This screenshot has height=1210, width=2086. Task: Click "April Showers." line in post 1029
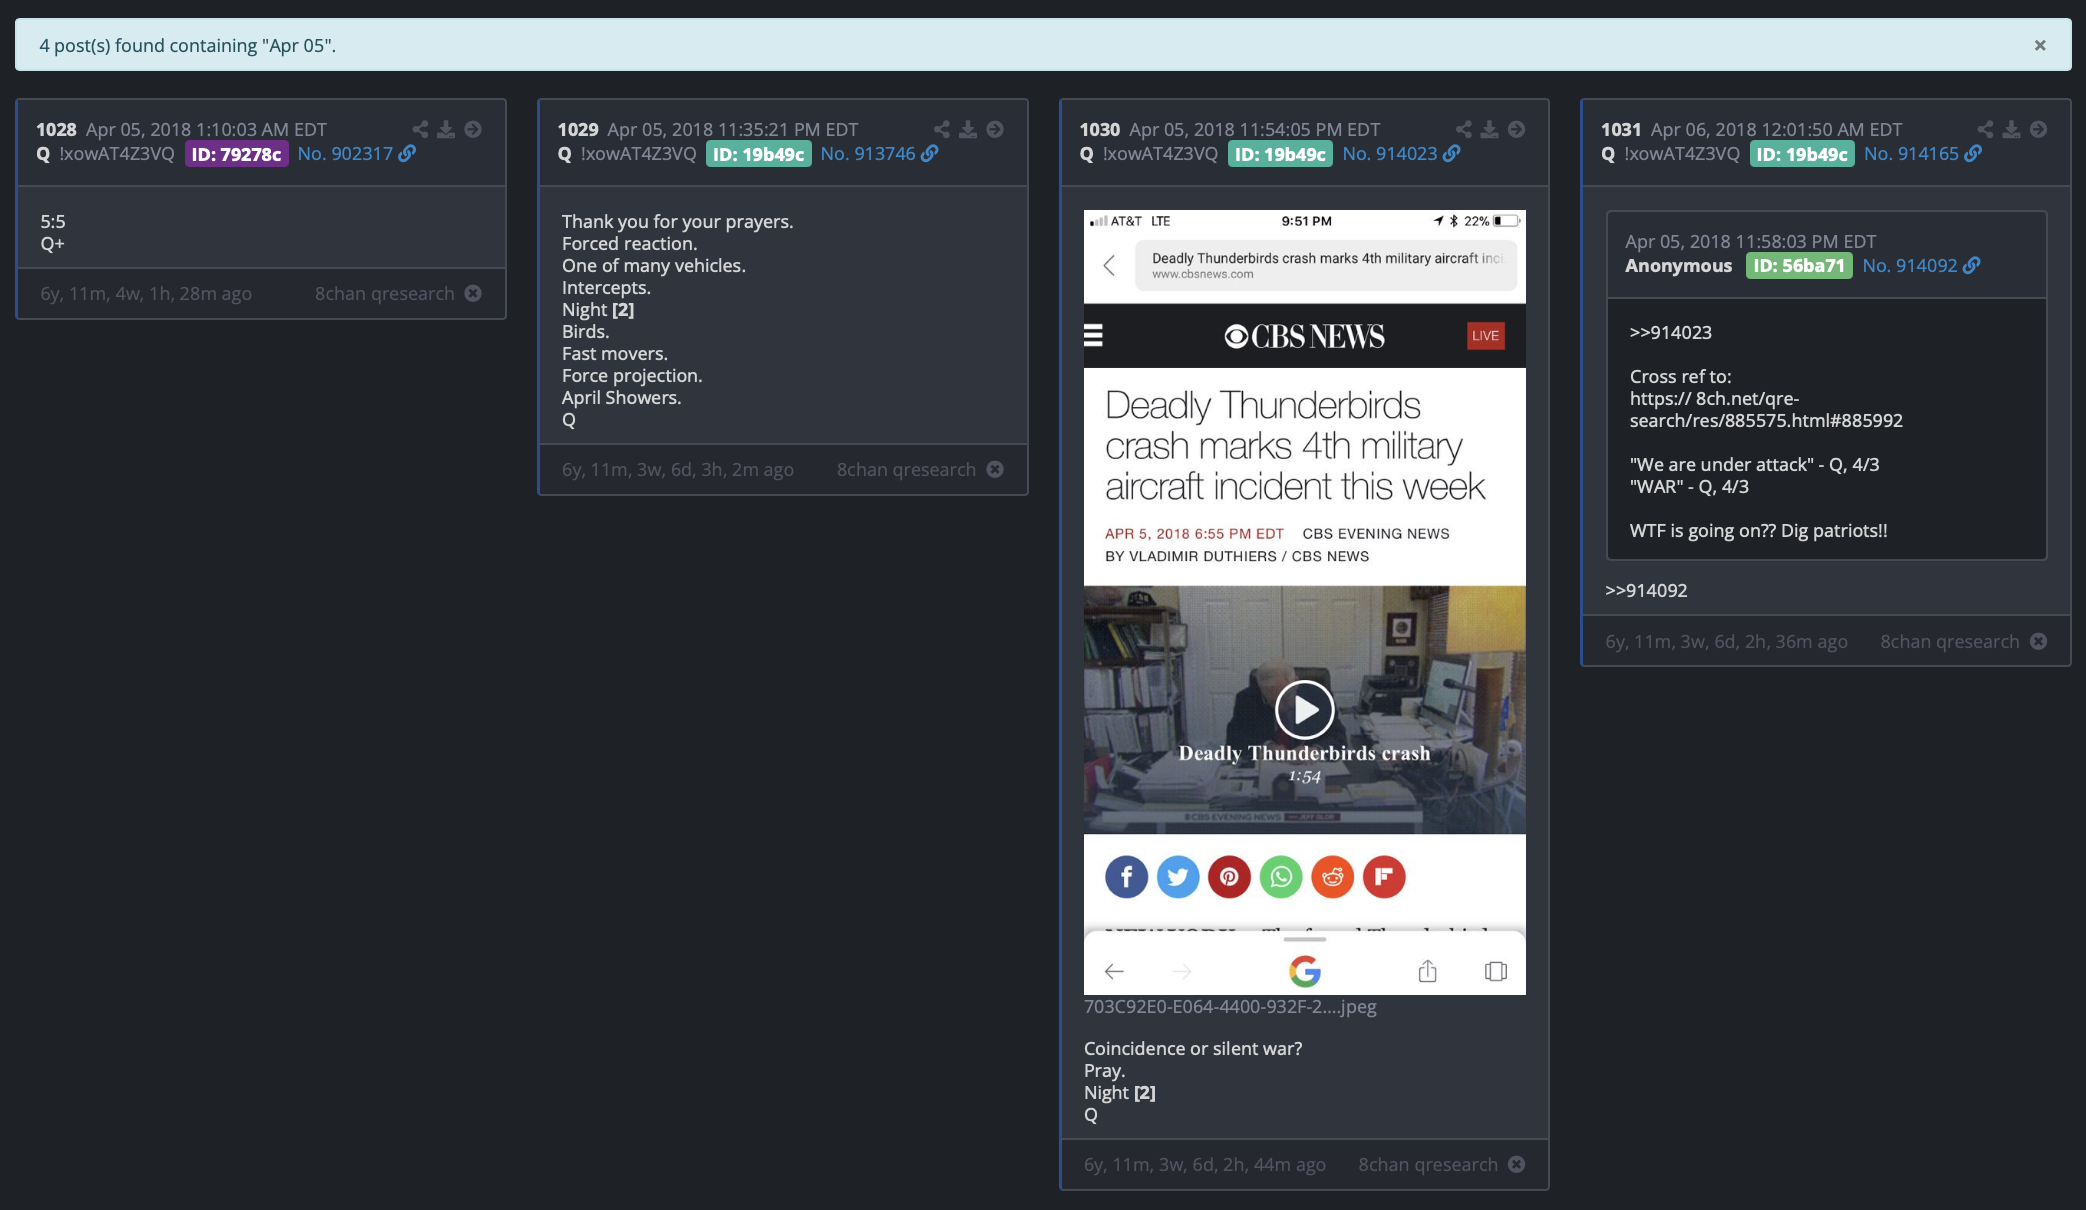tap(622, 397)
